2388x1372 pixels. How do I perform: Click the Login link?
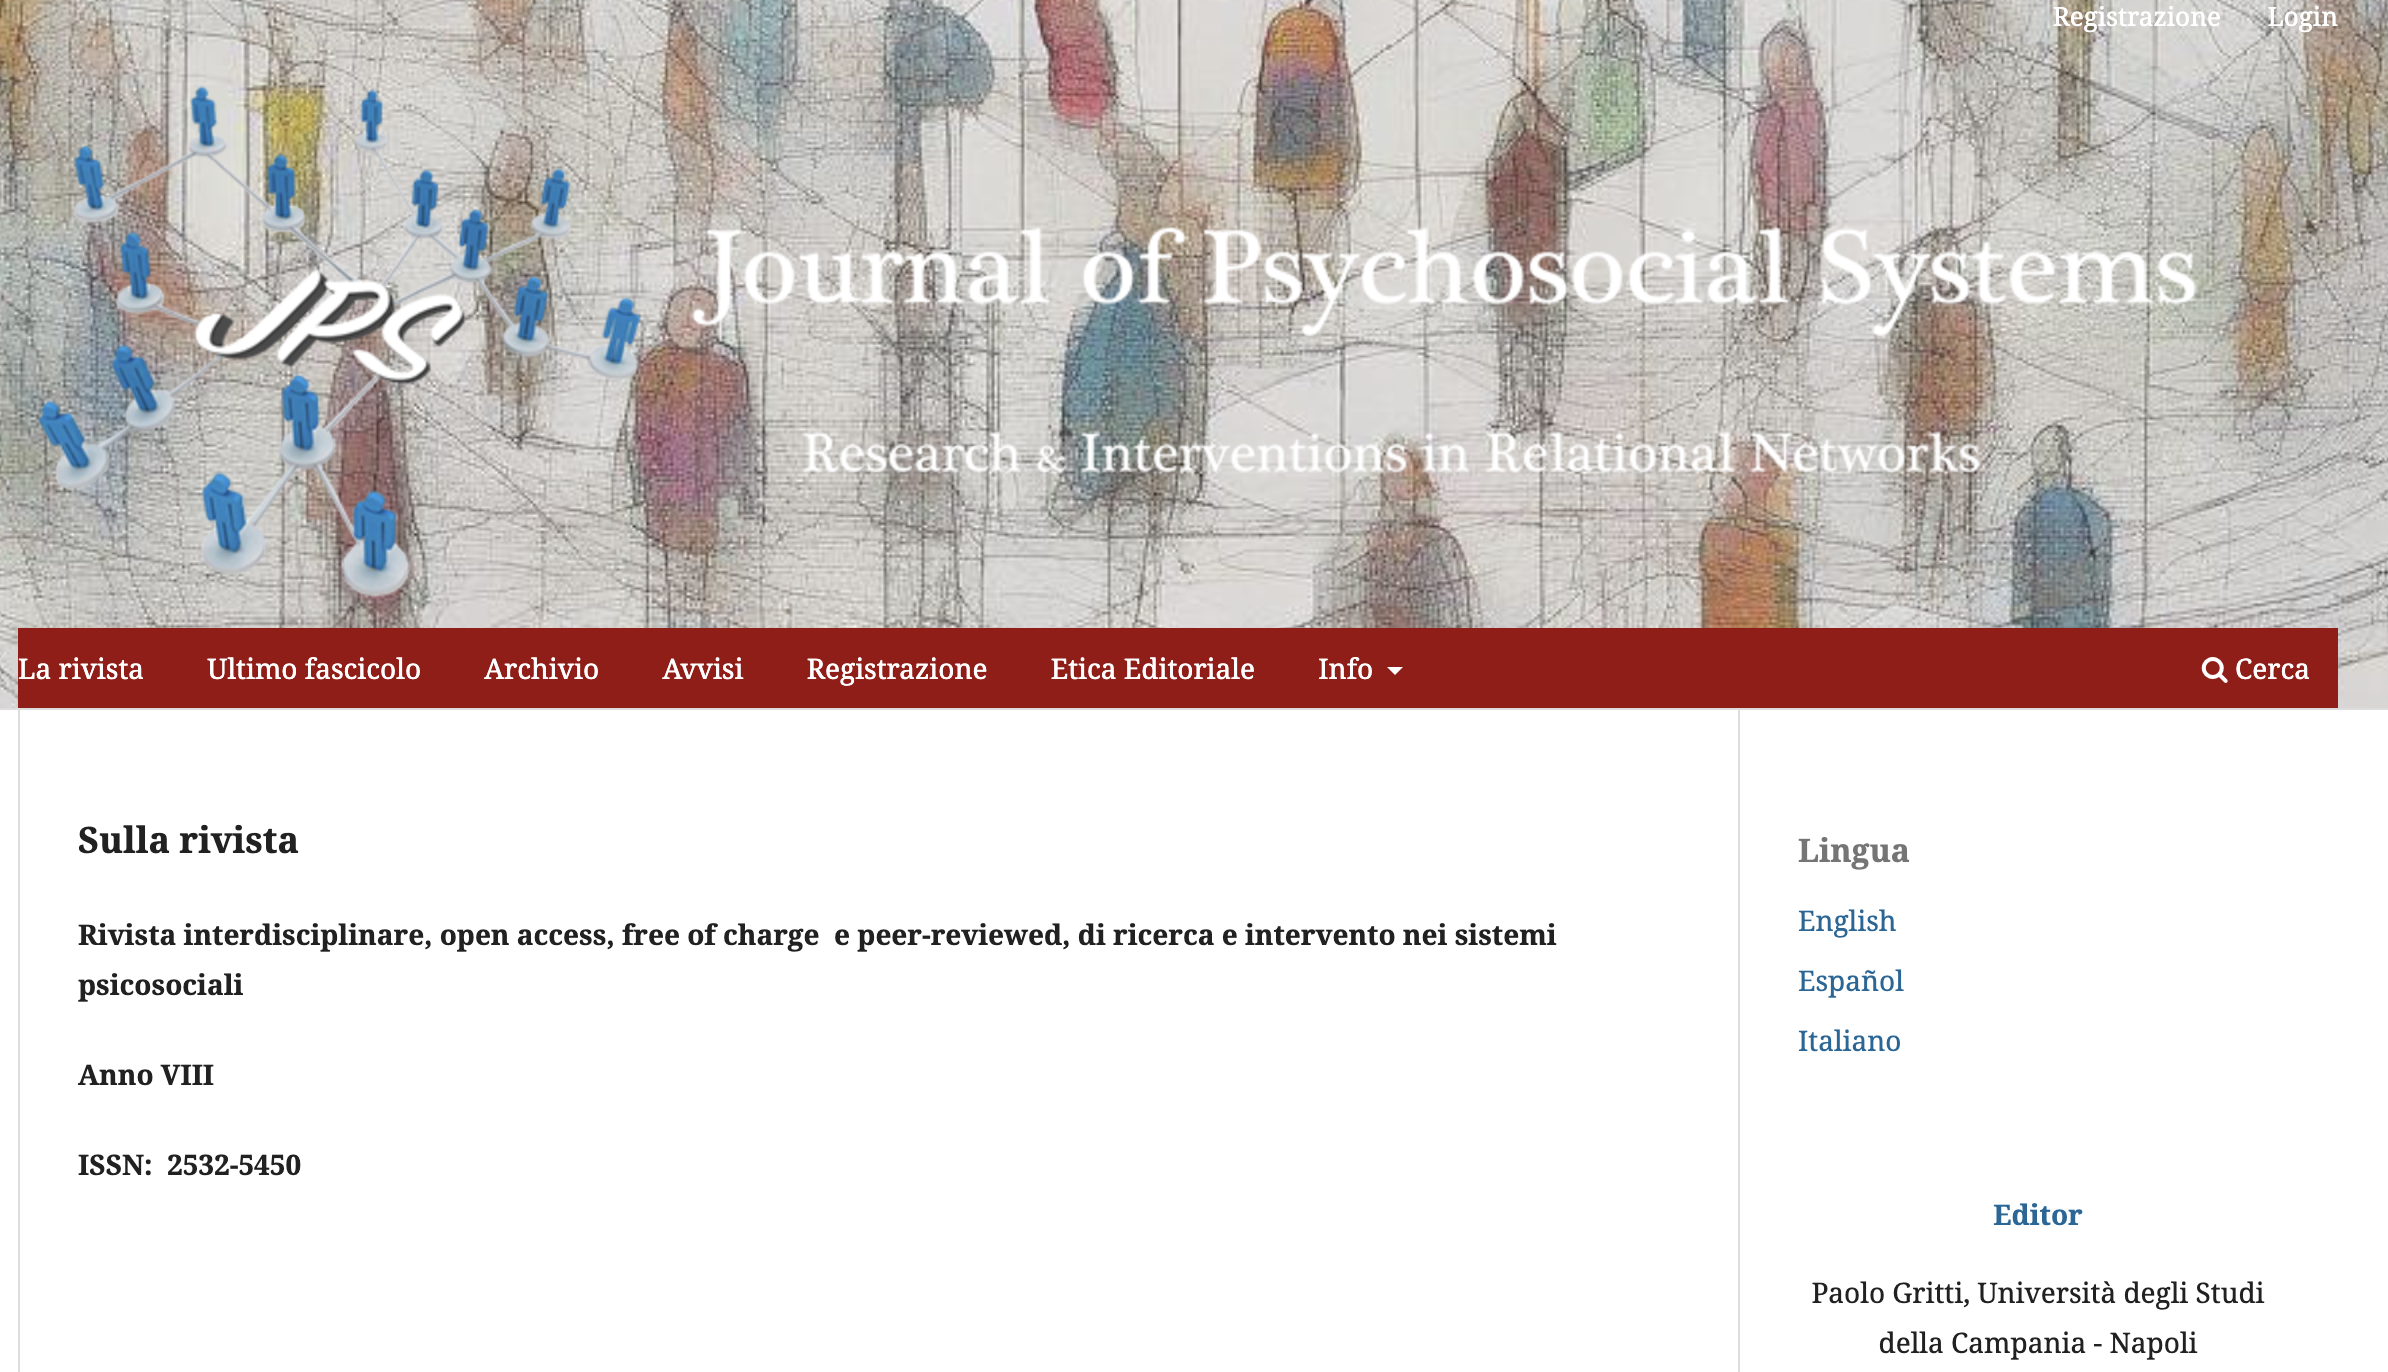pyautogui.click(x=2301, y=17)
